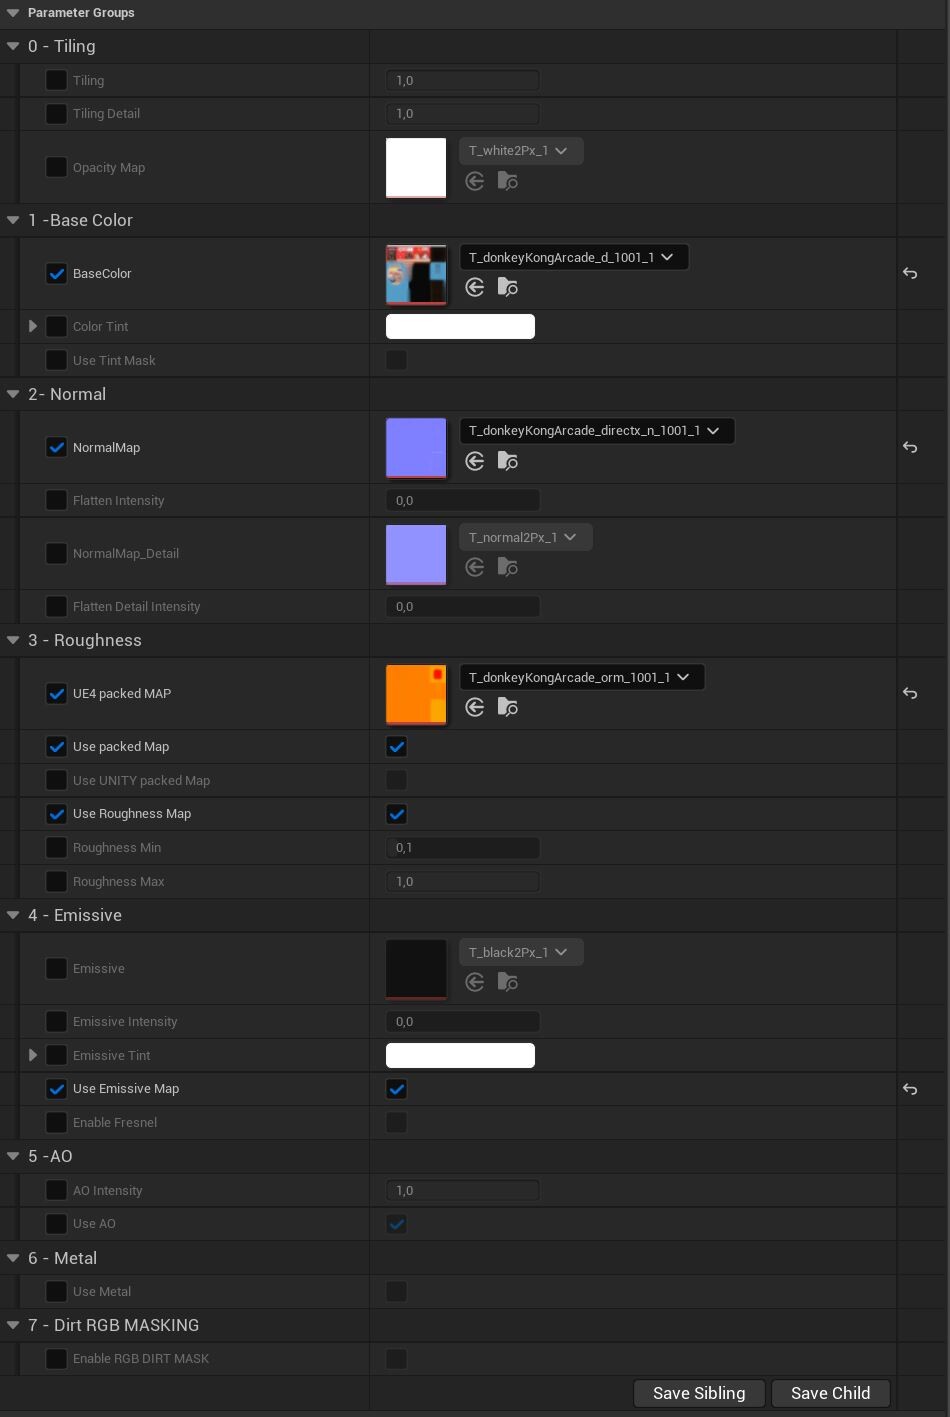Uncheck the Use Roughness Map value
The height and width of the screenshot is (1417, 950).
point(397,814)
